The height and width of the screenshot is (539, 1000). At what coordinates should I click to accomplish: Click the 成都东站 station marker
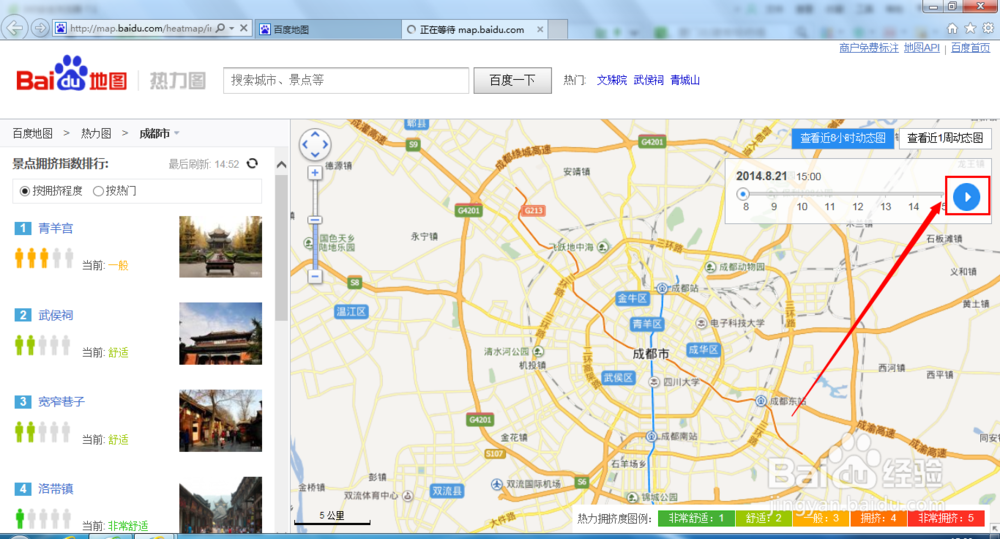coord(761,401)
